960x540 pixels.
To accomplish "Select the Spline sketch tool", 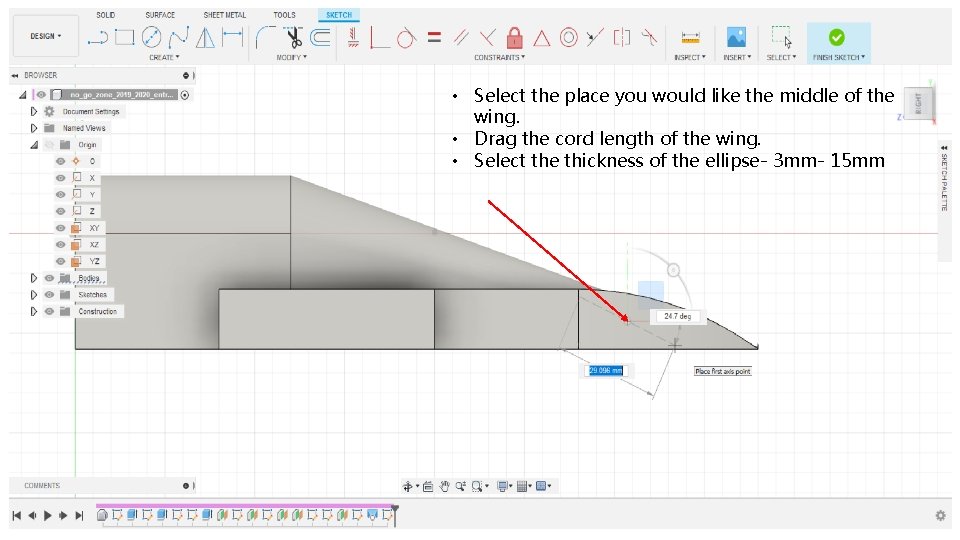I will [x=179, y=38].
